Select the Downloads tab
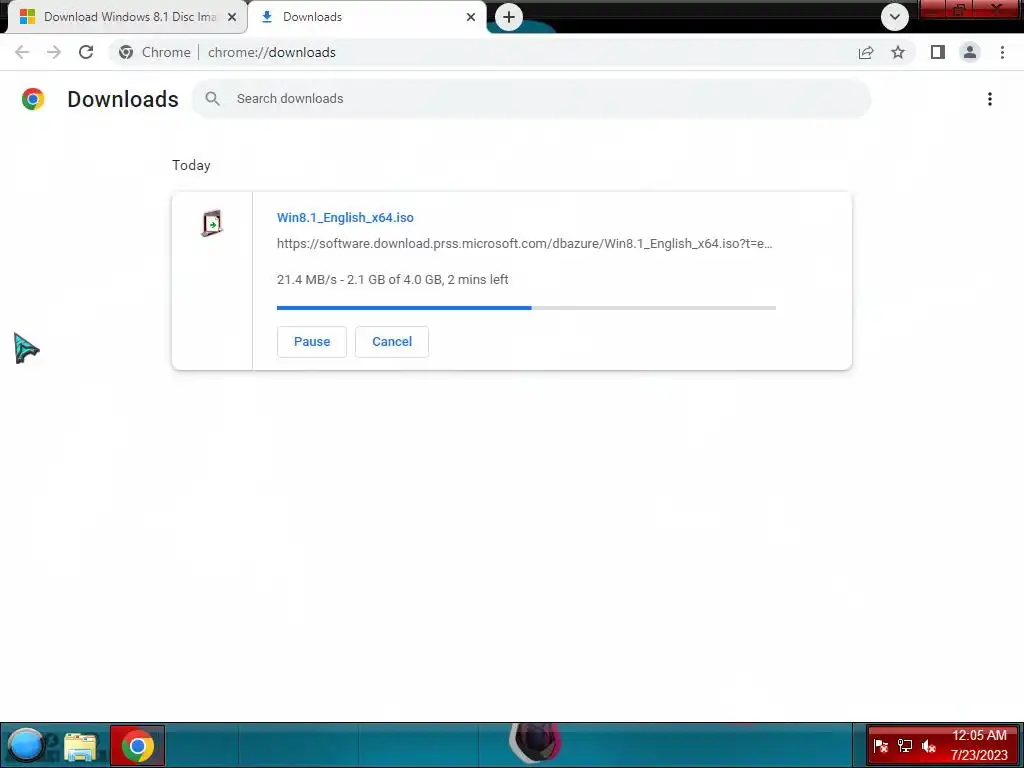Viewport: 1024px width, 768px height. coord(367,17)
